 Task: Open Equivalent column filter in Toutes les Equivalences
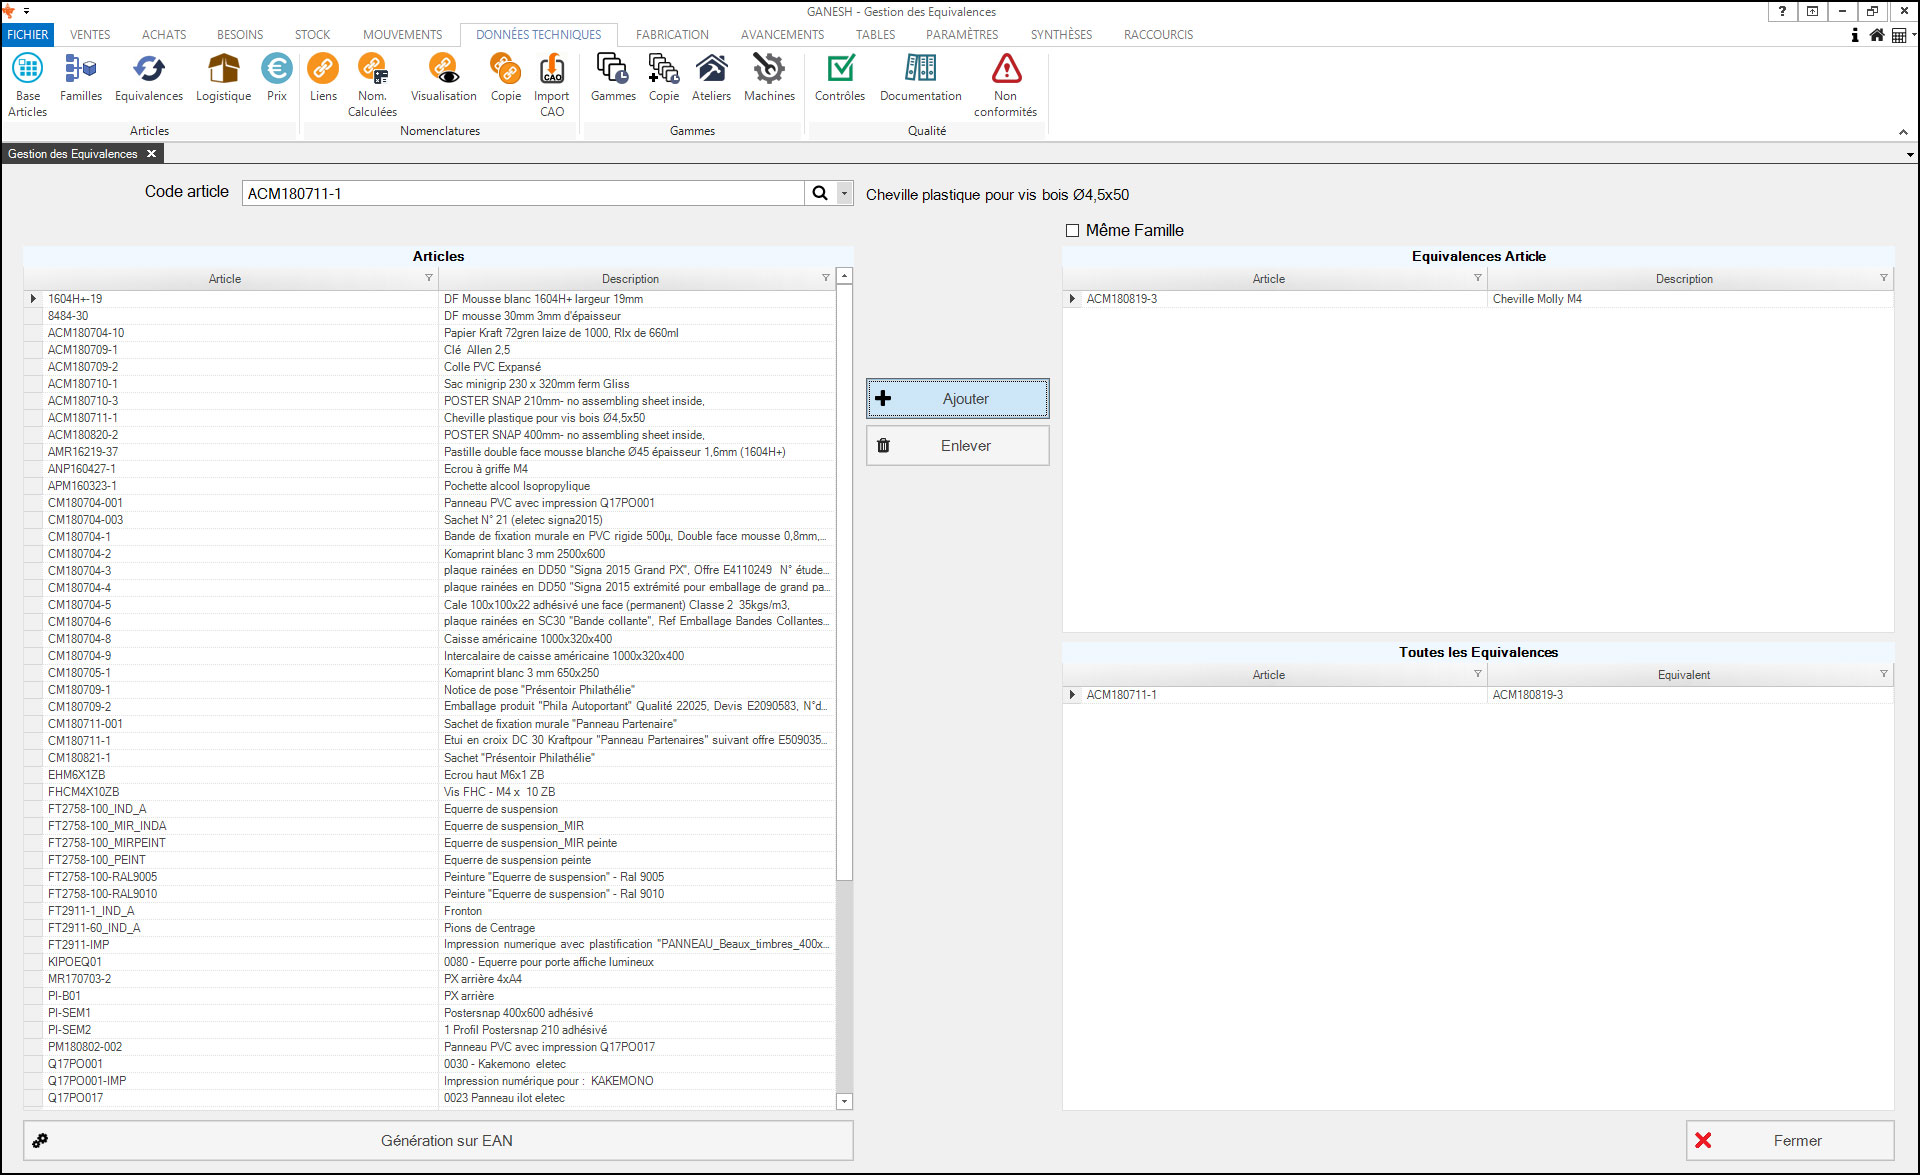pos(1883,674)
